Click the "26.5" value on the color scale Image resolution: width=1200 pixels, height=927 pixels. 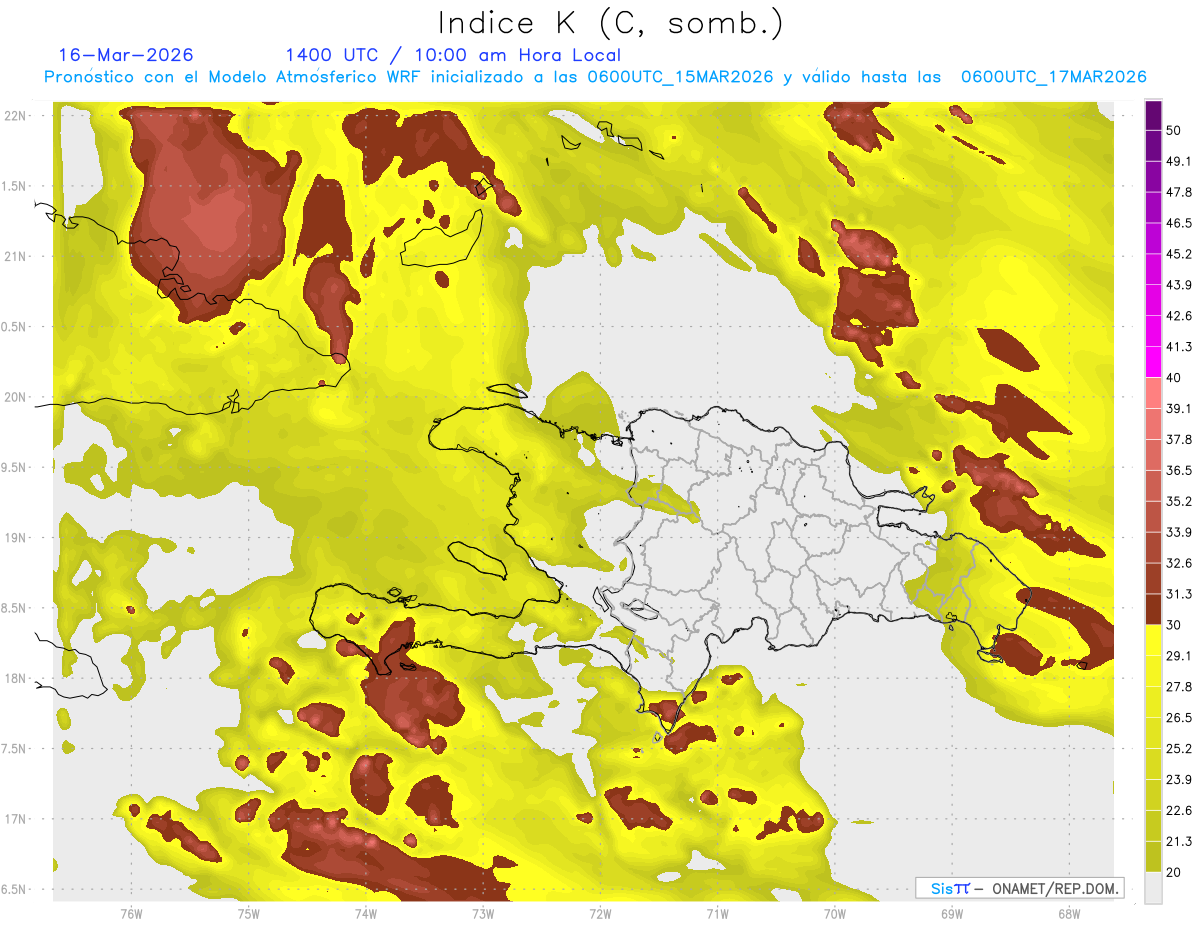(1179, 718)
